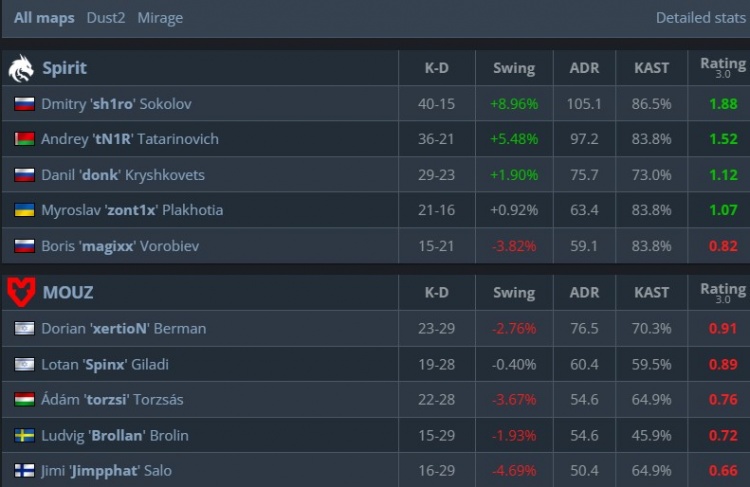Select the Dust2 map tab
Image resolution: width=750 pixels, height=487 pixels.
pyautogui.click(x=105, y=18)
